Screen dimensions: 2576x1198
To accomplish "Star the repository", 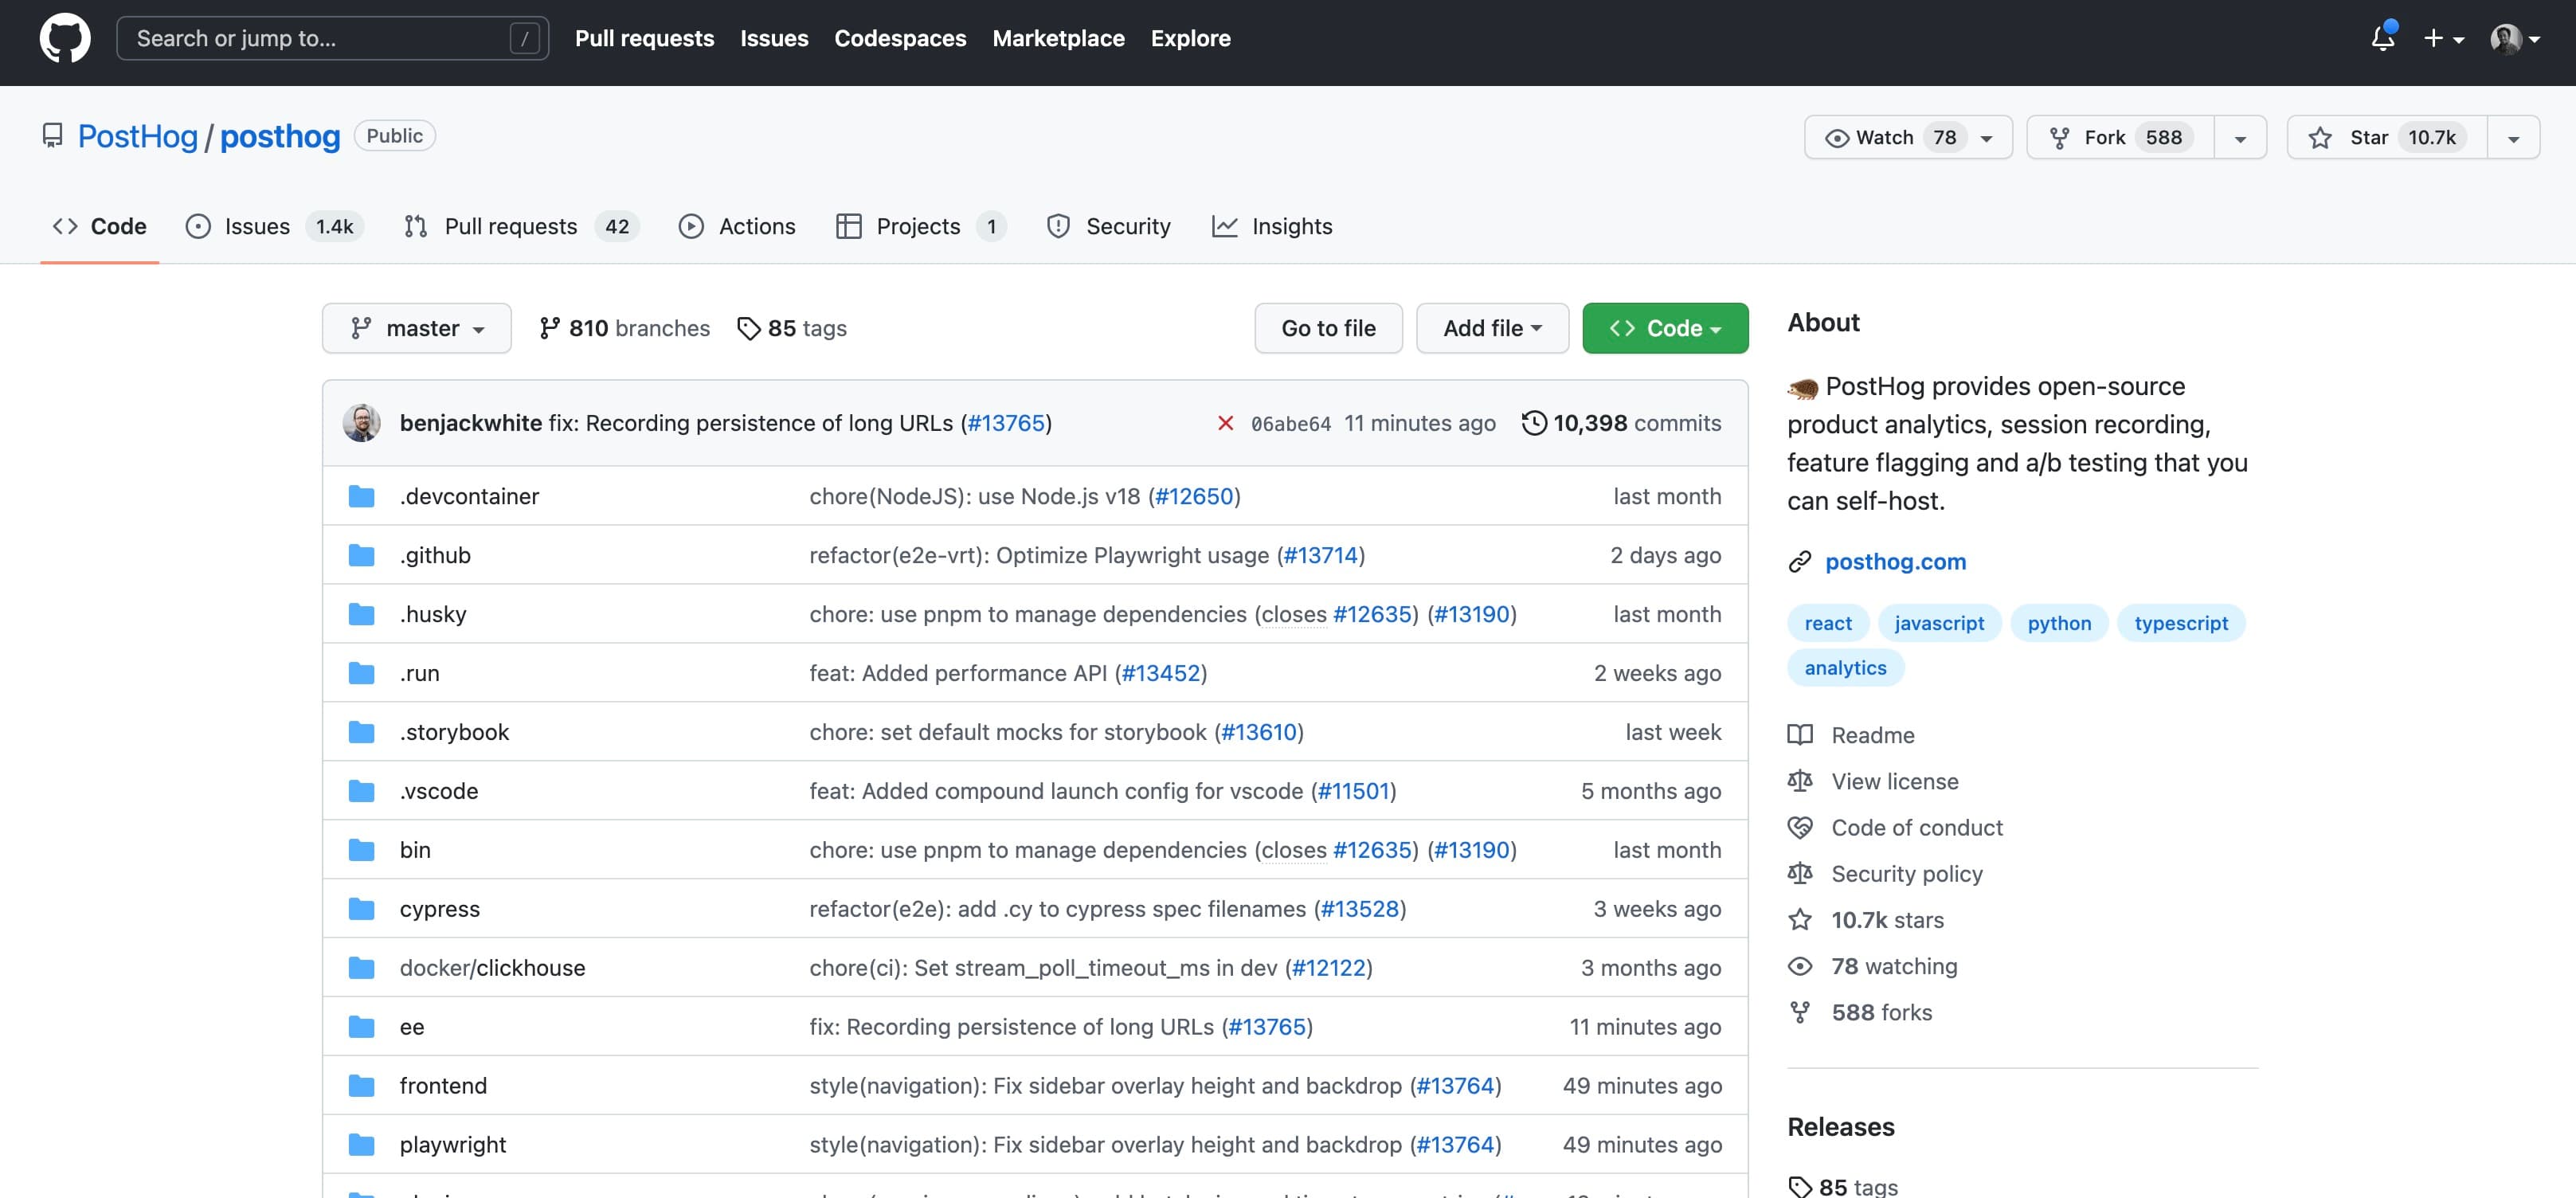I will [2387, 137].
